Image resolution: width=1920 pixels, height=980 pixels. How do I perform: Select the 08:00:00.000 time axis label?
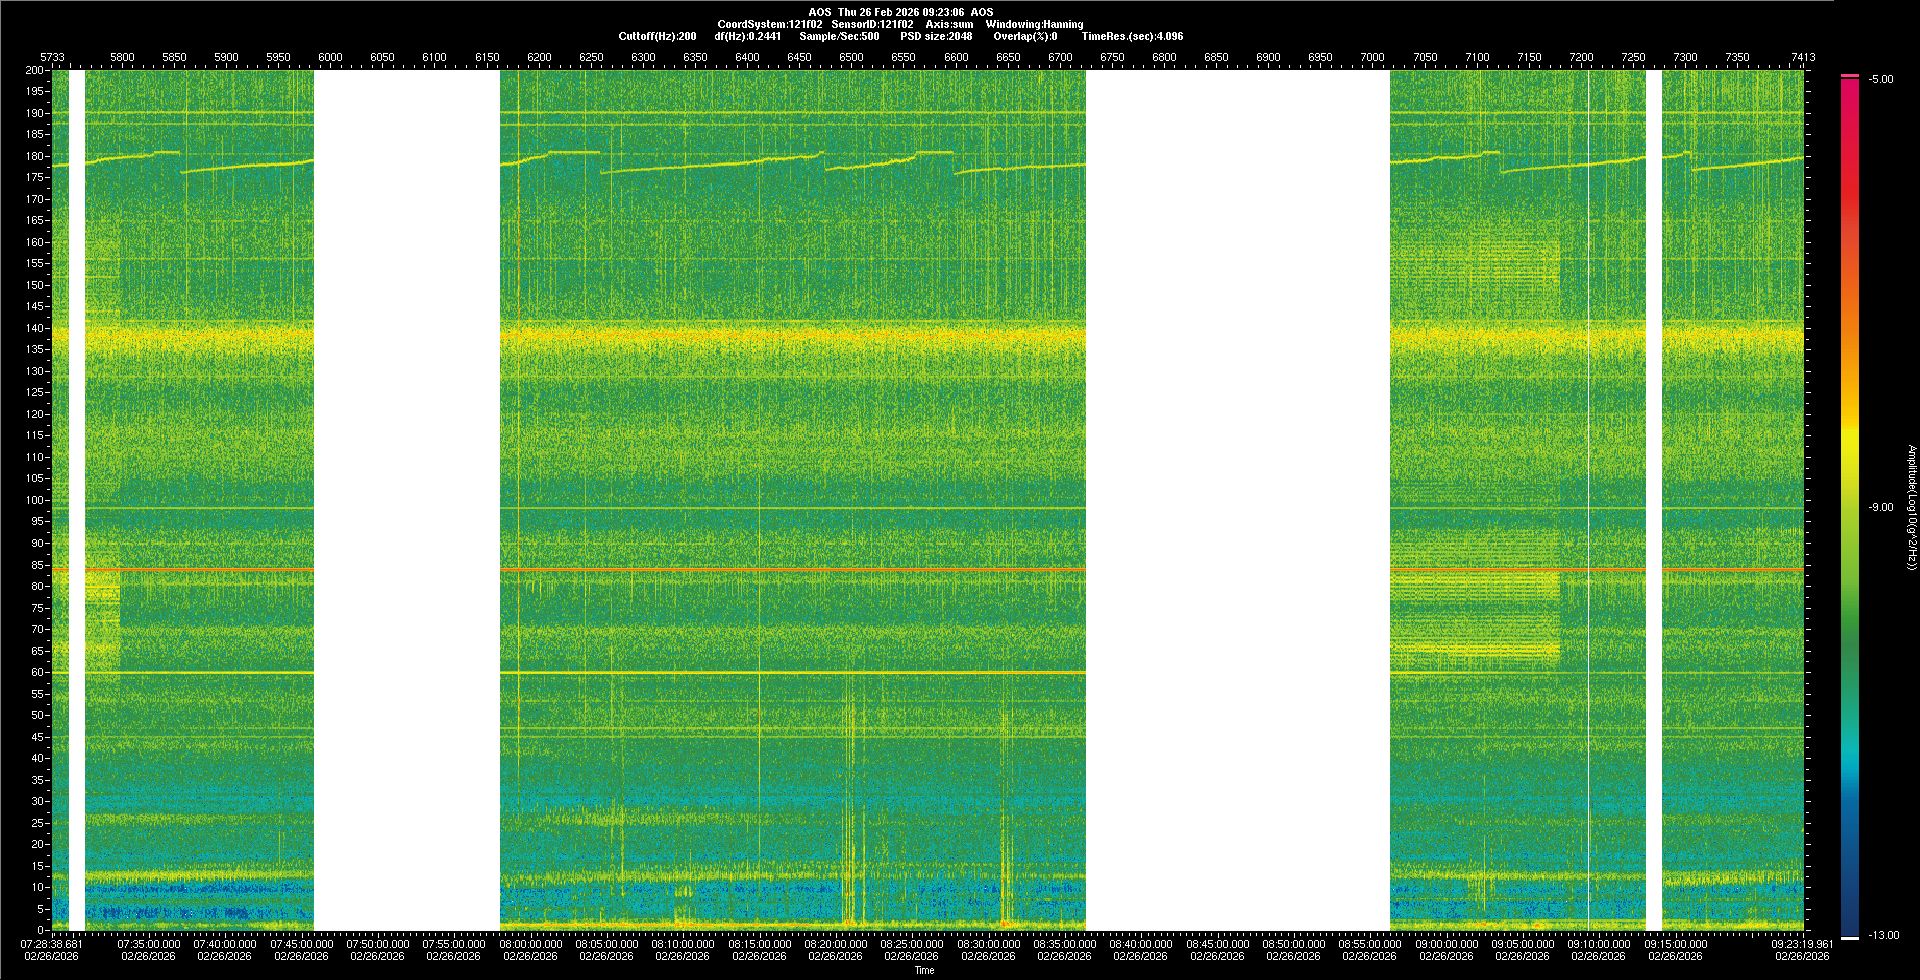pos(530,943)
